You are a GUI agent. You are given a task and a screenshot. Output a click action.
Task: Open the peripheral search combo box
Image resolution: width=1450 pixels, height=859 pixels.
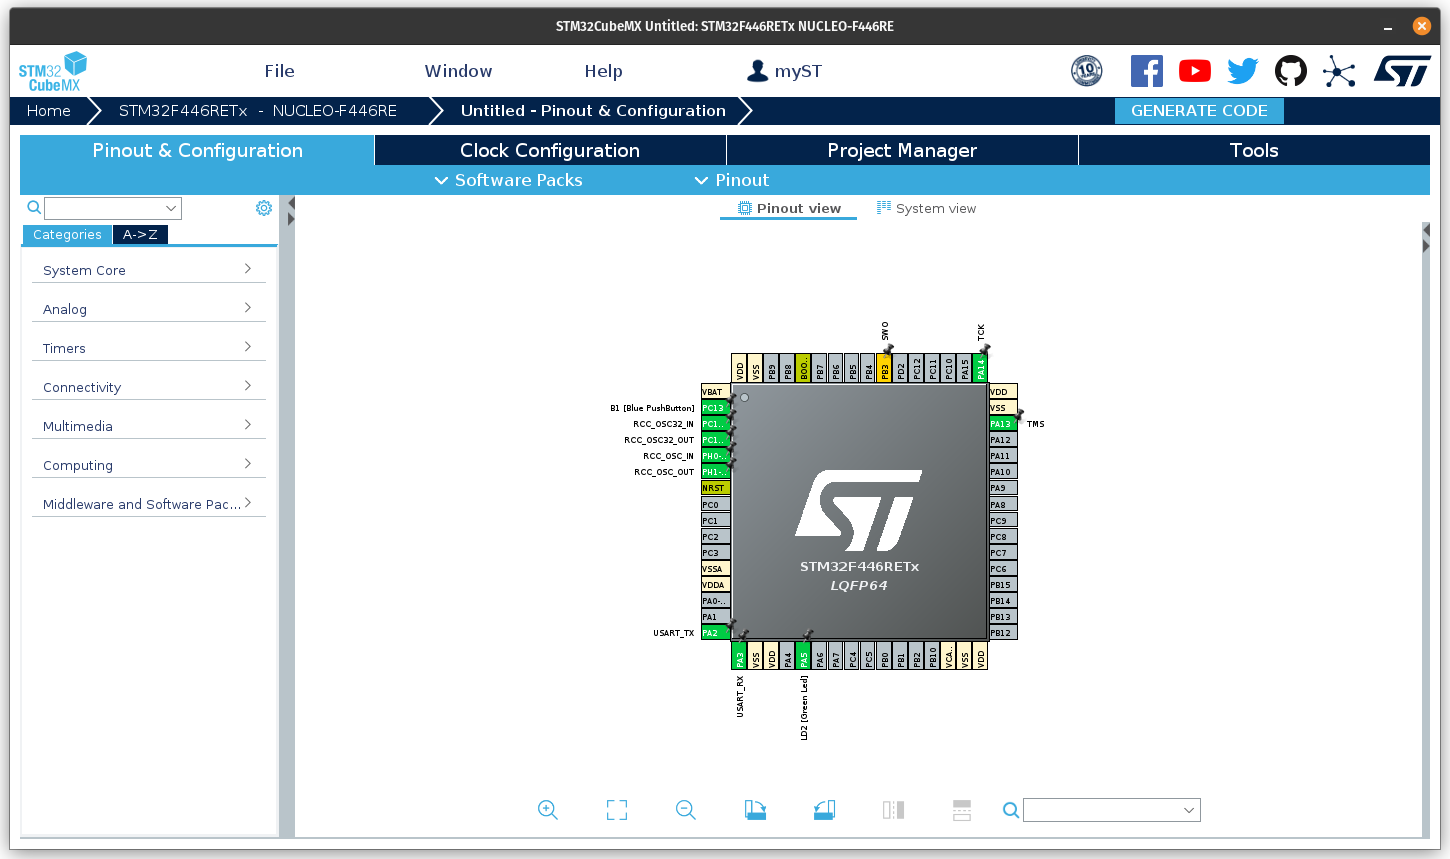click(113, 208)
